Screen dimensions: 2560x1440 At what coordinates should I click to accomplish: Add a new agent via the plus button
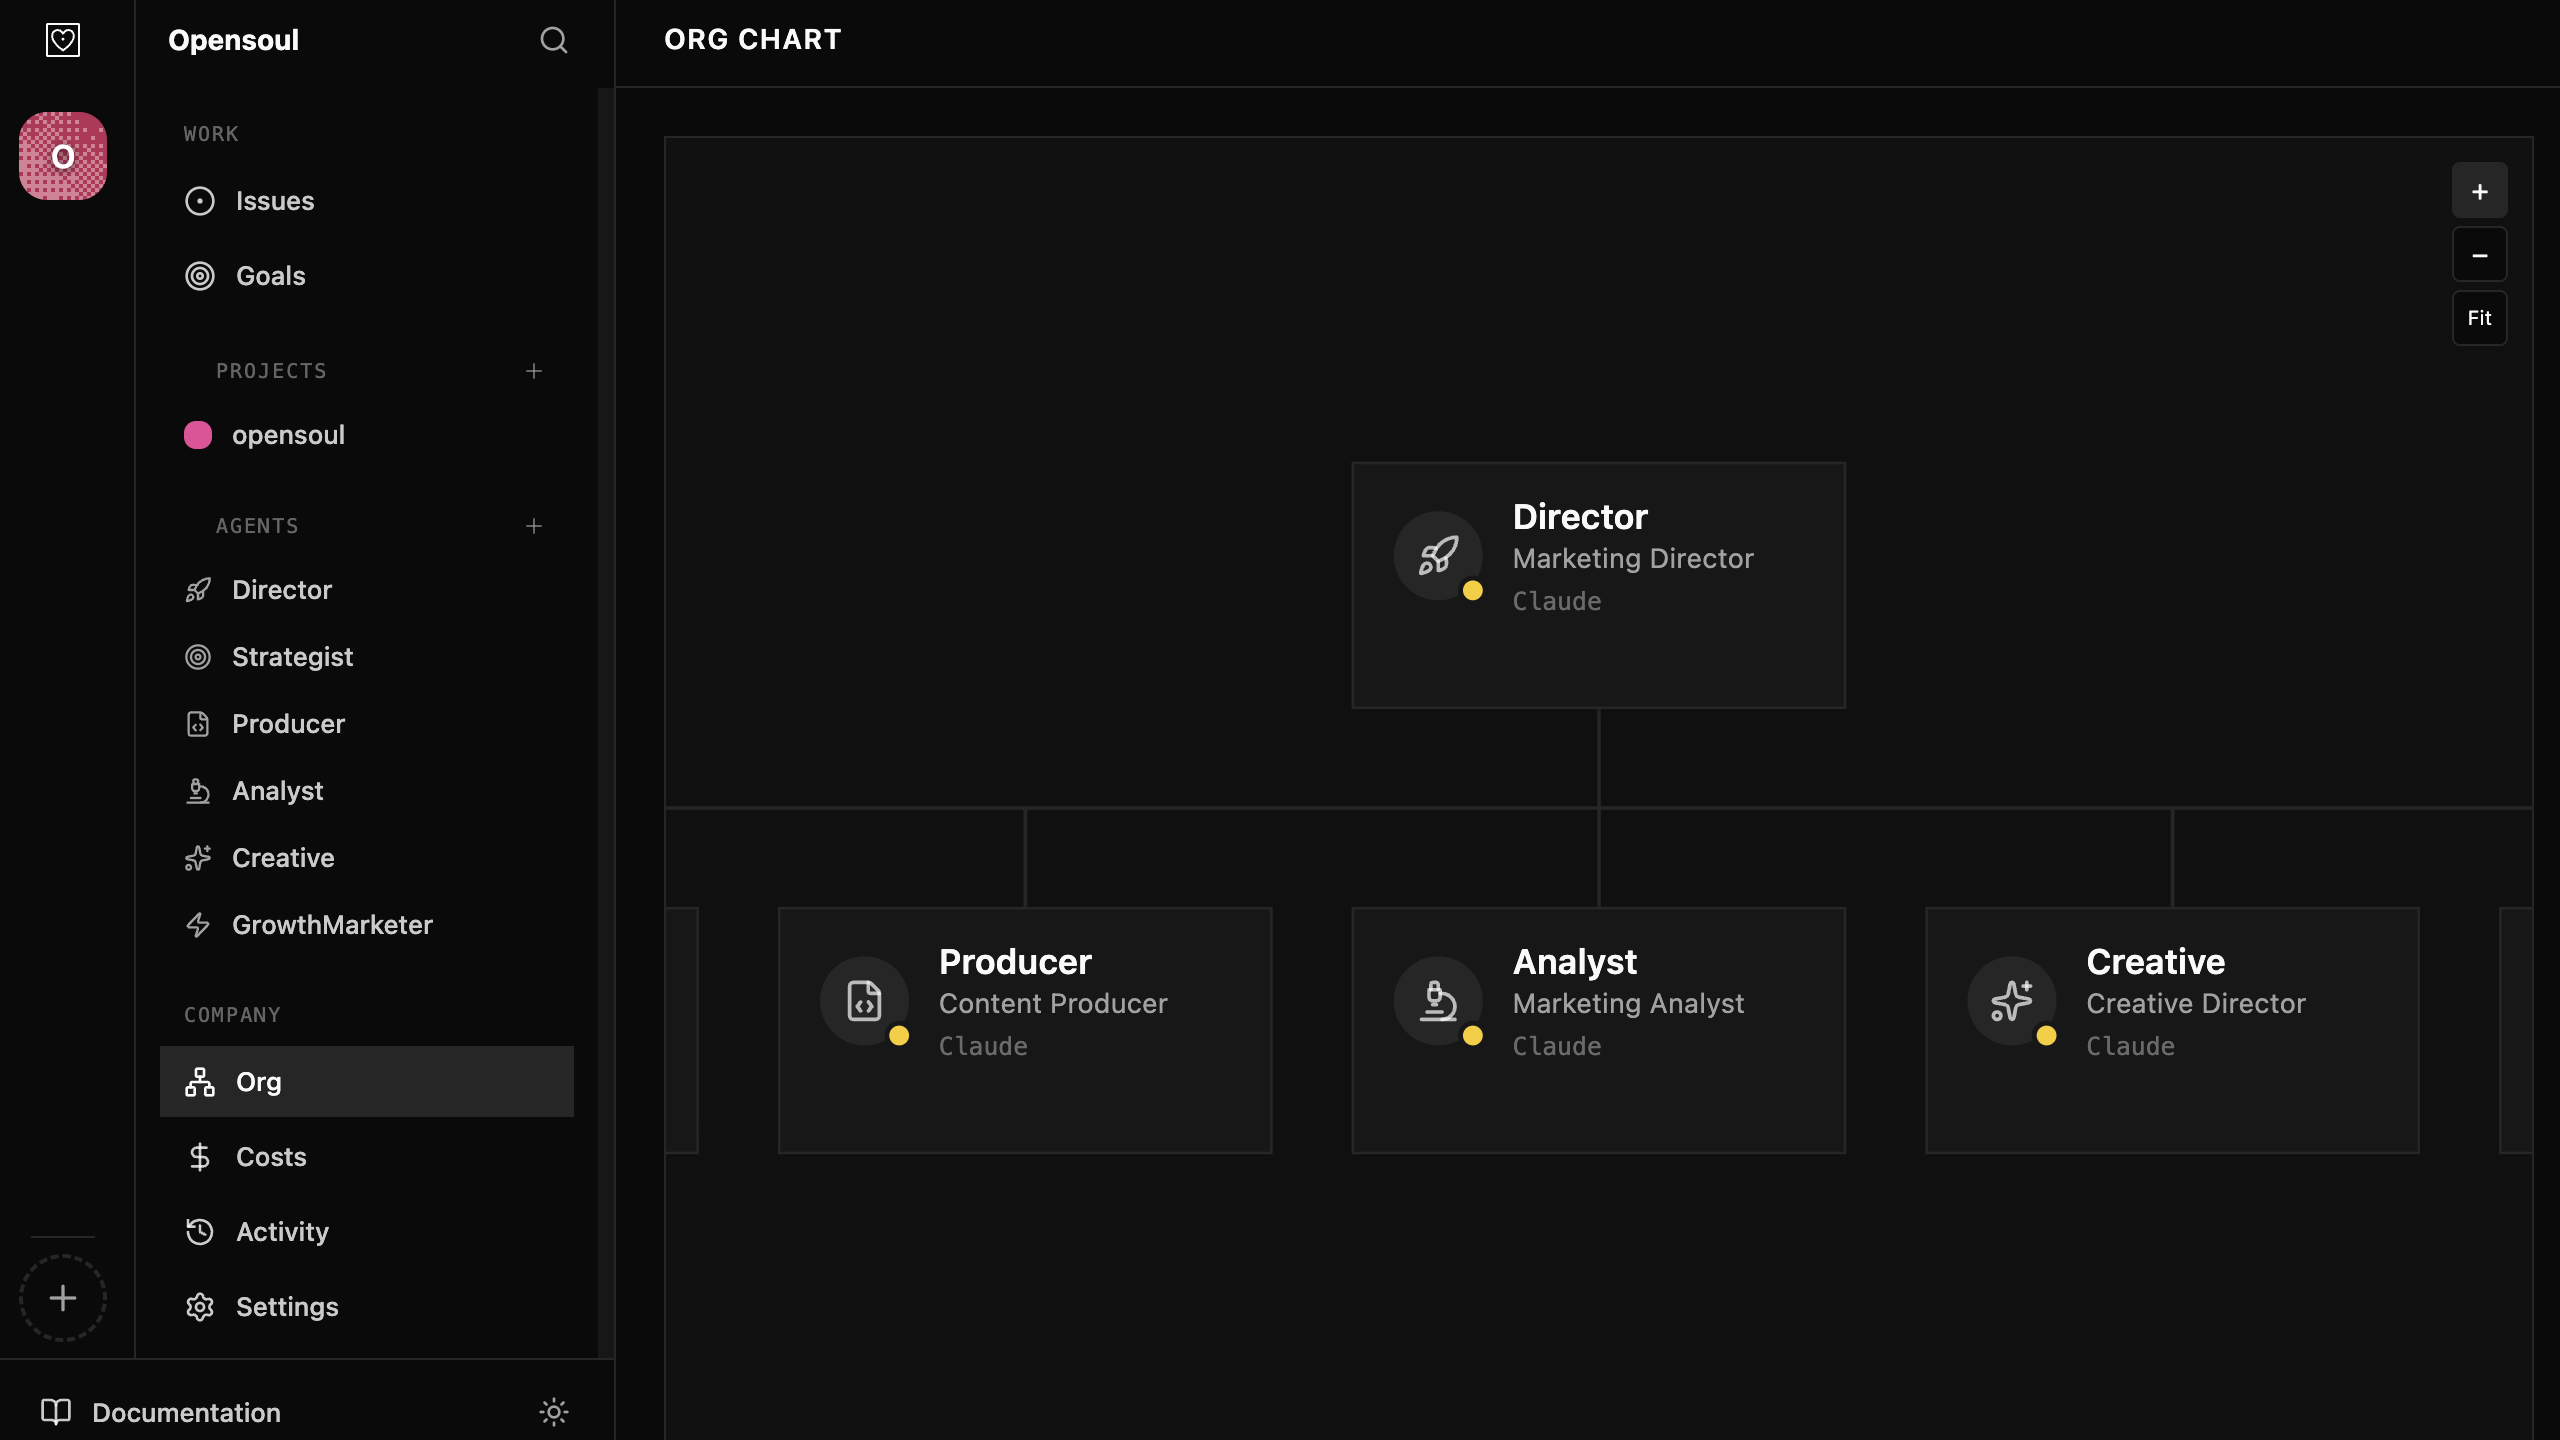(x=534, y=525)
